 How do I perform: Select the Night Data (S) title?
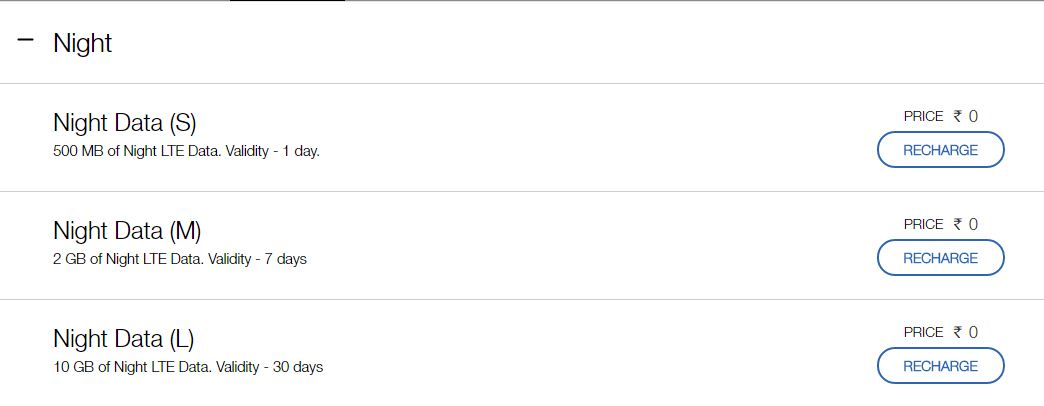pos(125,123)
